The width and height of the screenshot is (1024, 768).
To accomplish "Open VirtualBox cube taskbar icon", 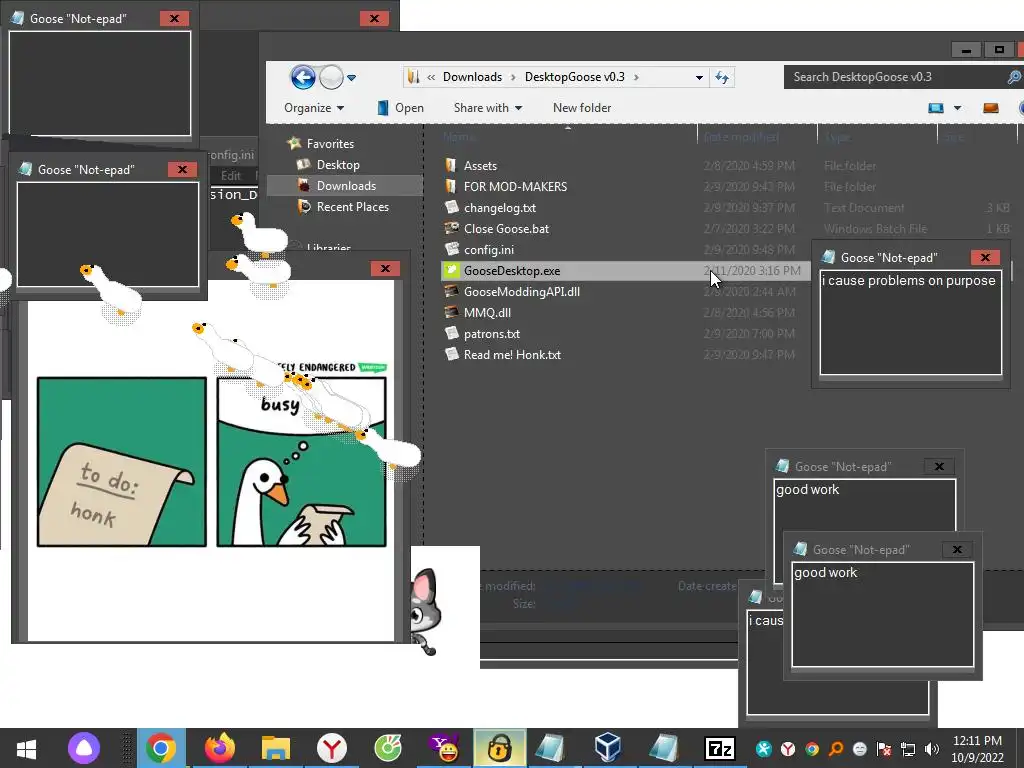I will (x=607, y=748).
